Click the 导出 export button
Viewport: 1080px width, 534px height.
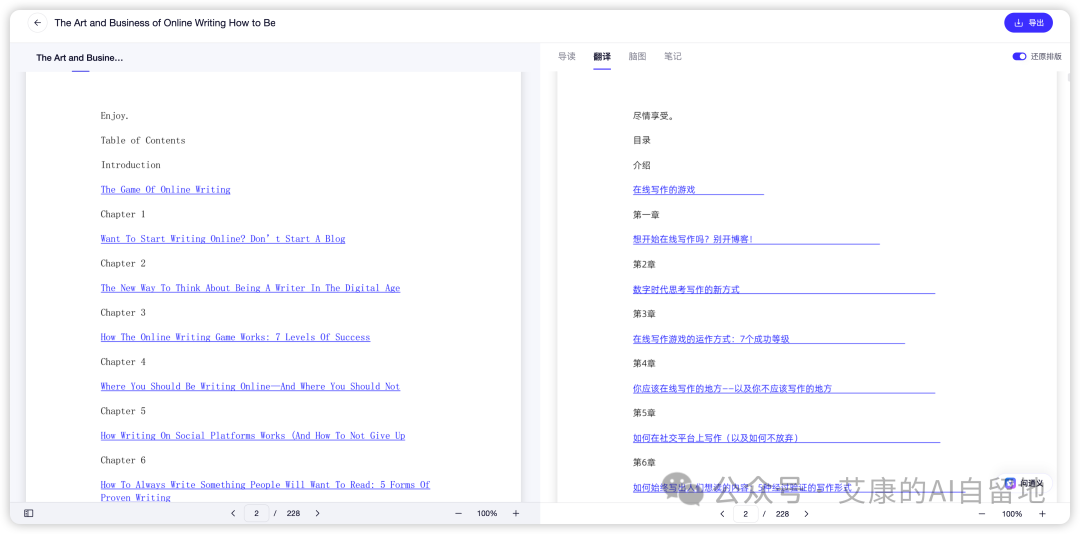(x=1028, y=23)
